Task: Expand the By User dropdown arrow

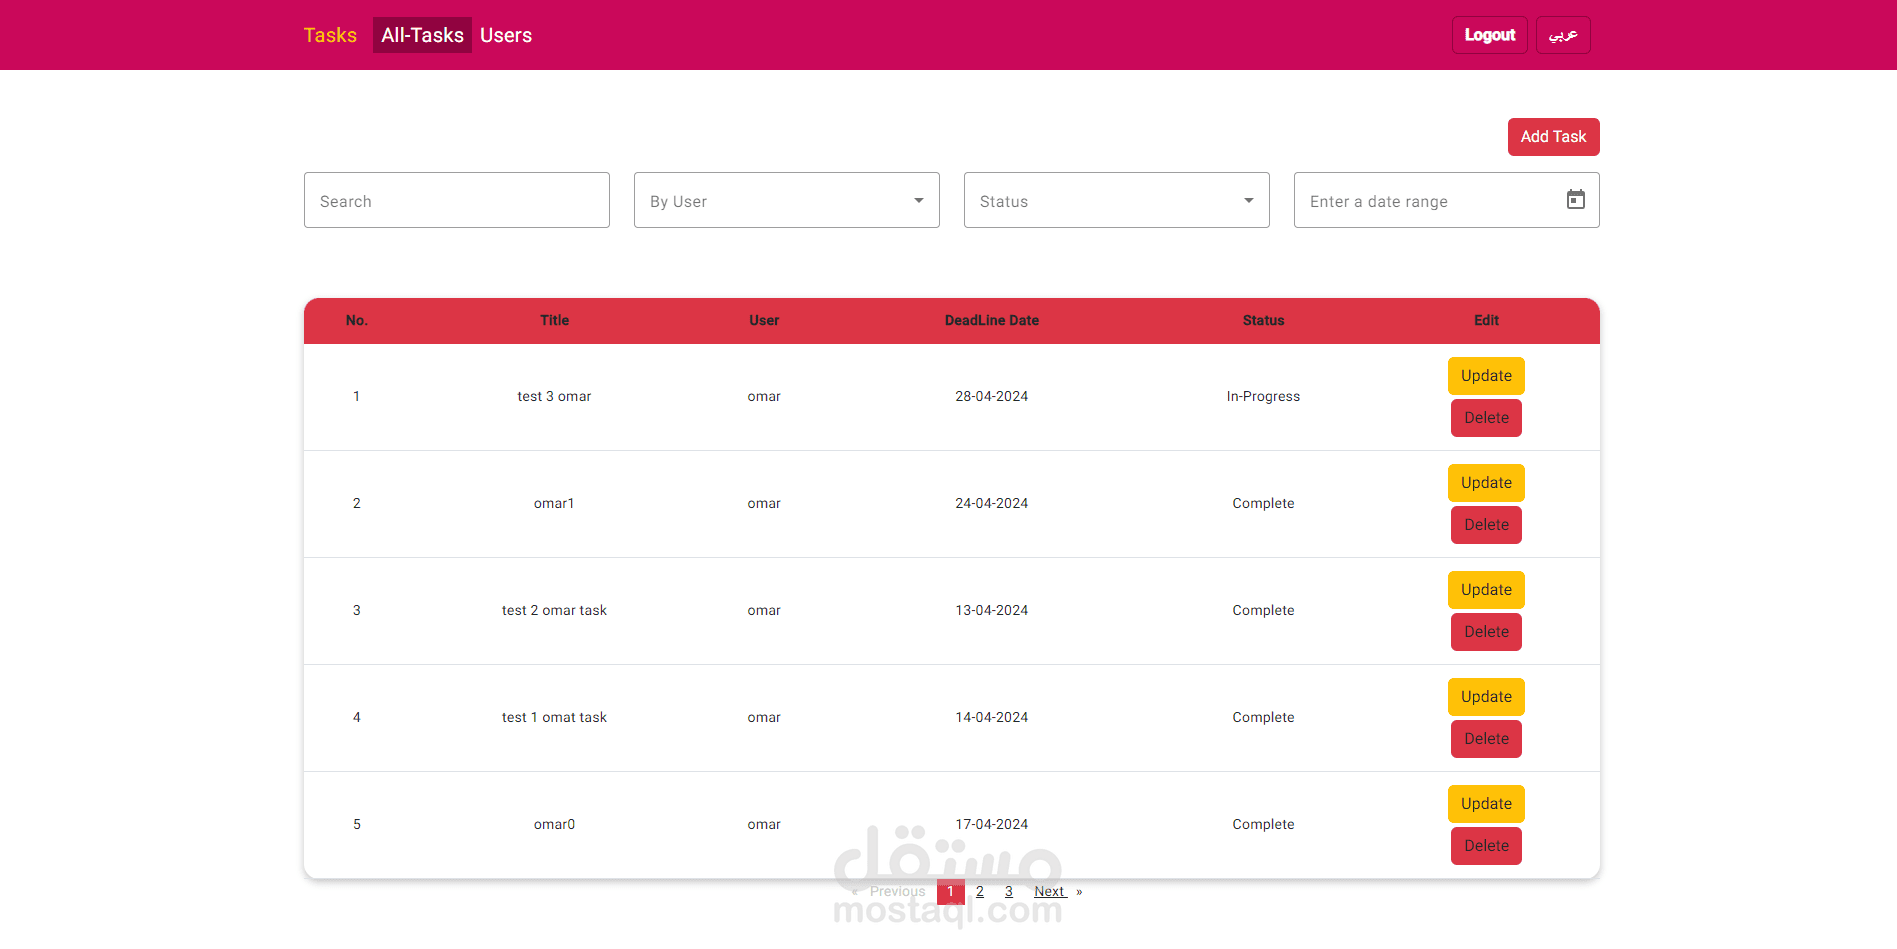Action: 918,201
